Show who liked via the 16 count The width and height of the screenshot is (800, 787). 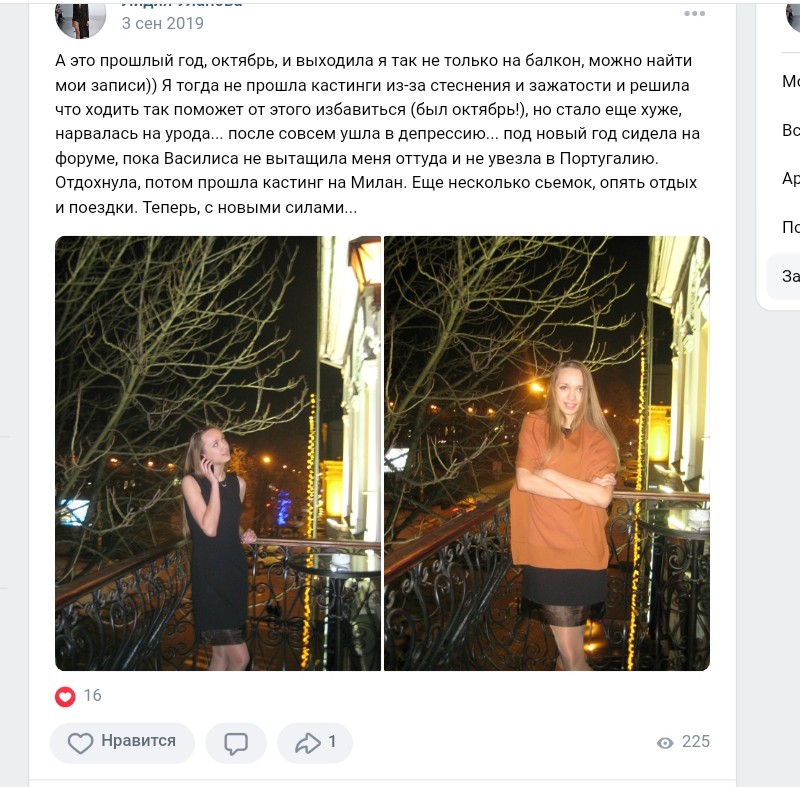pos(92,695)
